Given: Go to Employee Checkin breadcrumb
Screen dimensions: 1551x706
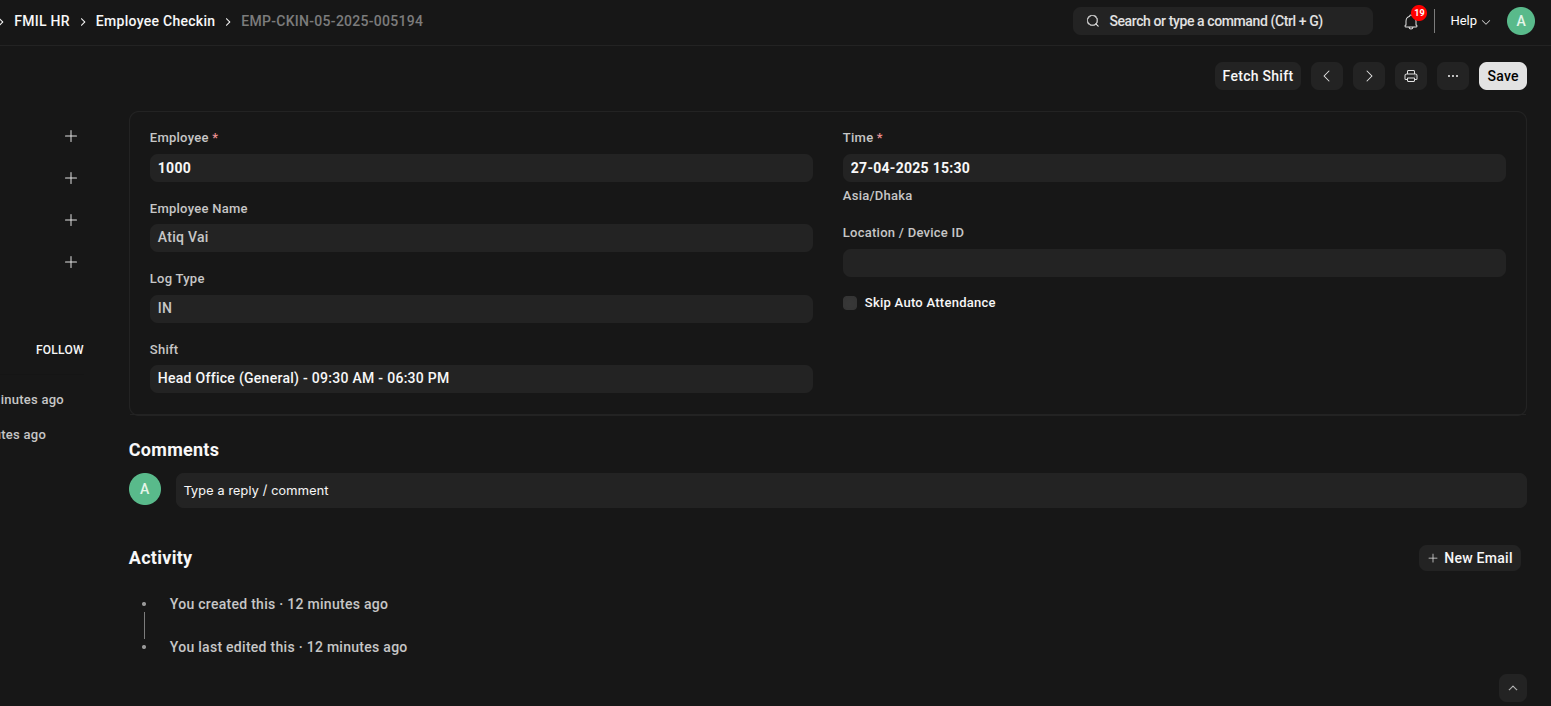Looking at the screenshot, I should [x=155, y=21].
